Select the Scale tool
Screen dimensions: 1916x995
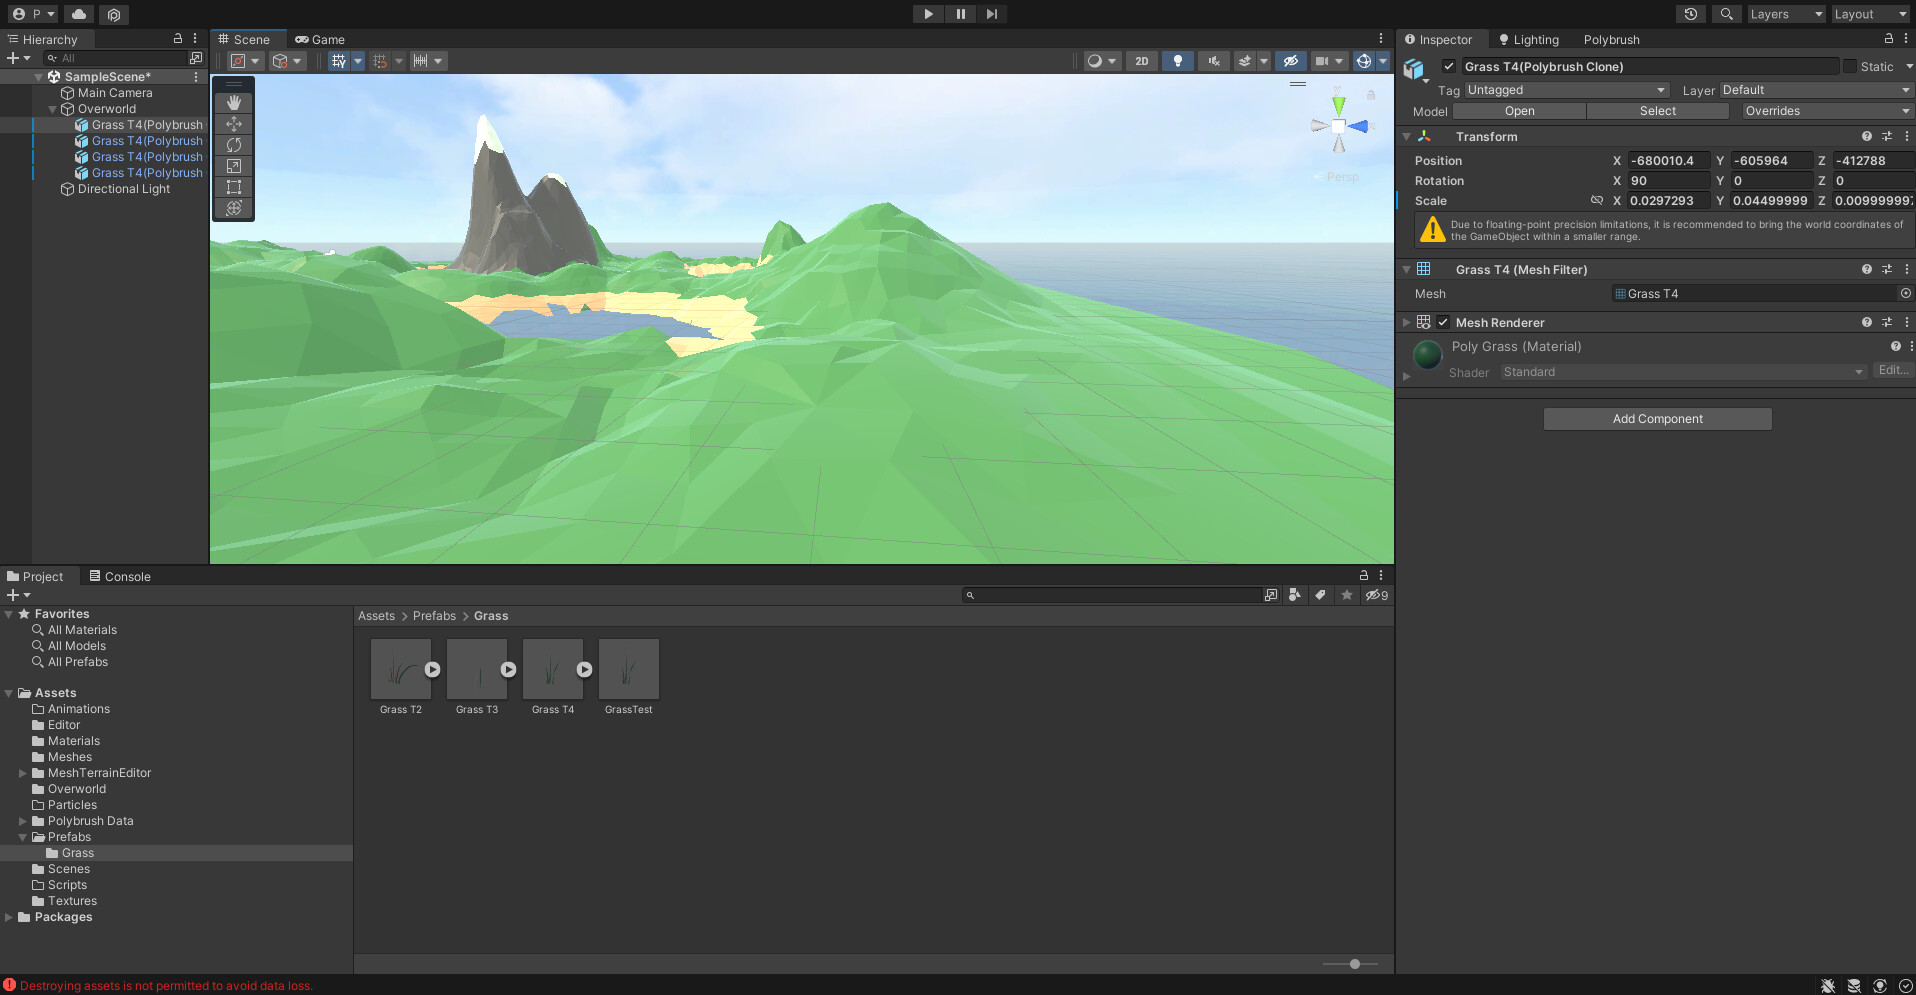tap(233, 166)
